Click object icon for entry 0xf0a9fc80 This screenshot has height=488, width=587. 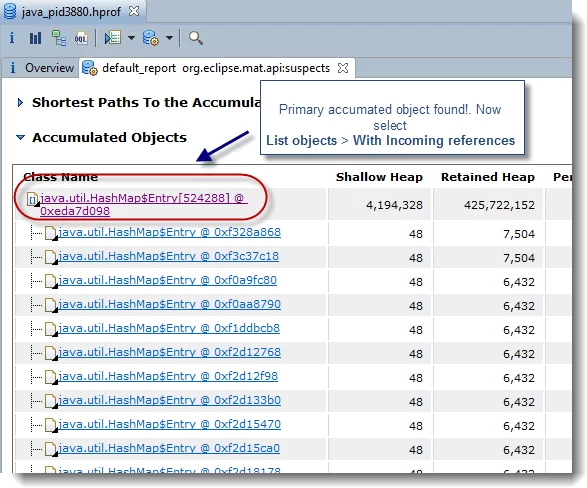[51, 281]
